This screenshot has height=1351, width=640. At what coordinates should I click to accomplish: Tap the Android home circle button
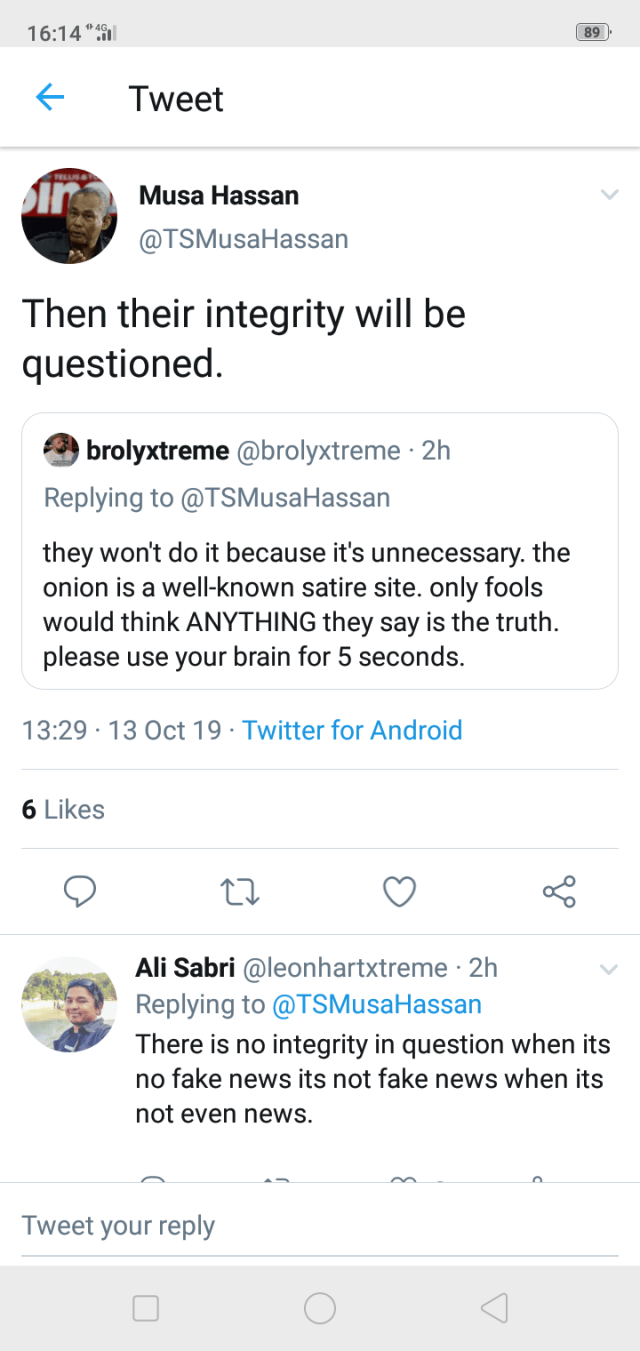tap(320, 1308)
